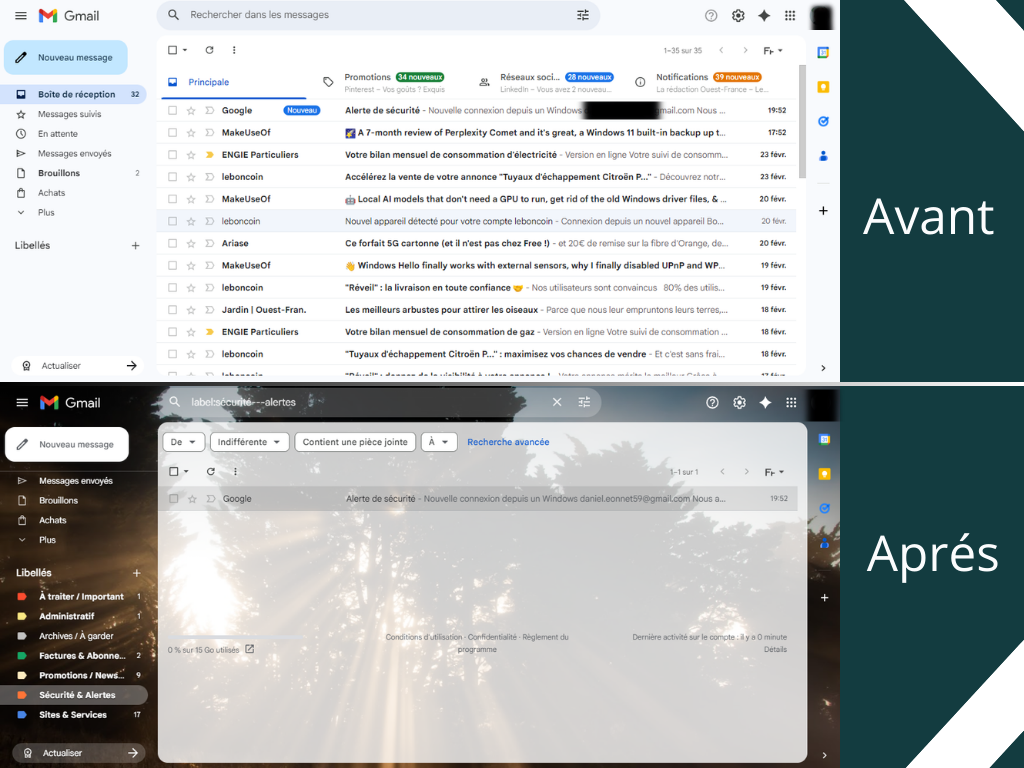1024x768 pixels.
Task: Open settings gear in top light Gmail
Action: click(738, 16)
